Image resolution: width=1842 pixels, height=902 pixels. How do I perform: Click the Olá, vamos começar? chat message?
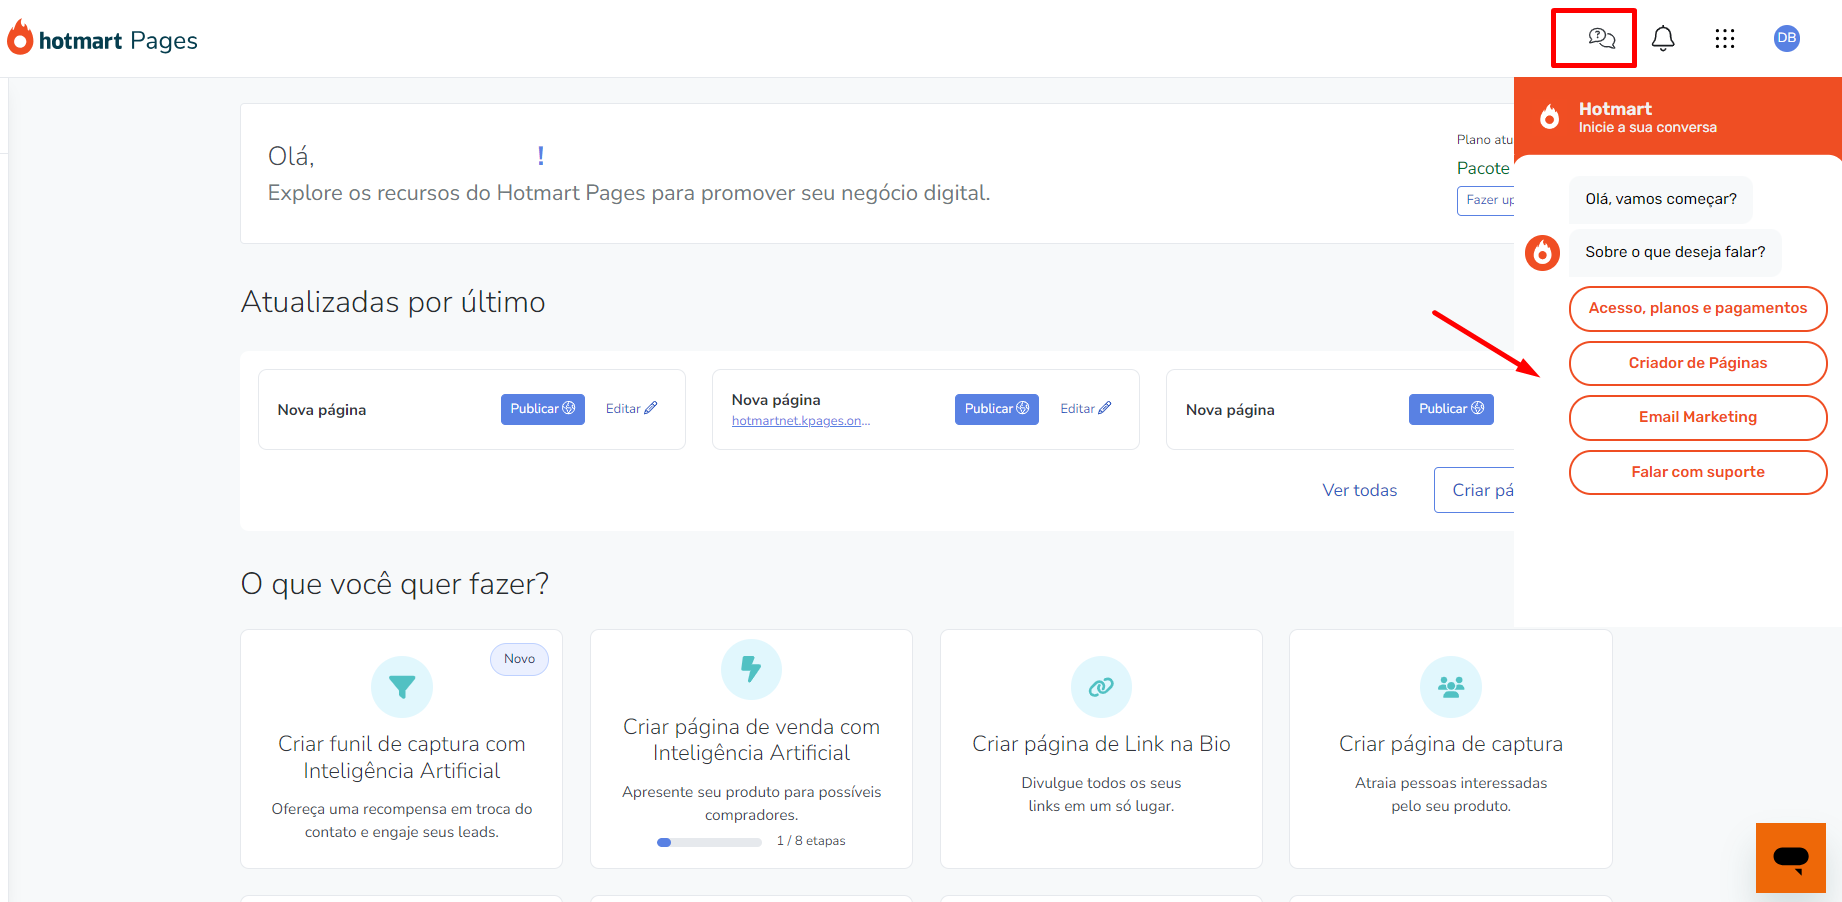(x=1661, y=199)
